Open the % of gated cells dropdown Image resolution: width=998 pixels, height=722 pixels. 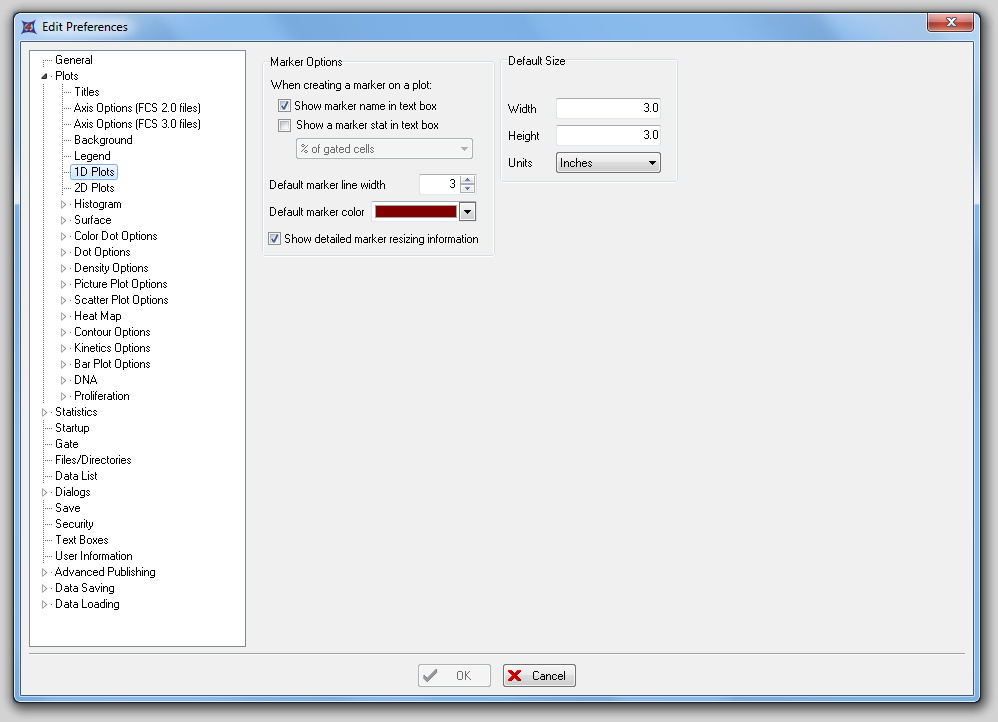384,149
